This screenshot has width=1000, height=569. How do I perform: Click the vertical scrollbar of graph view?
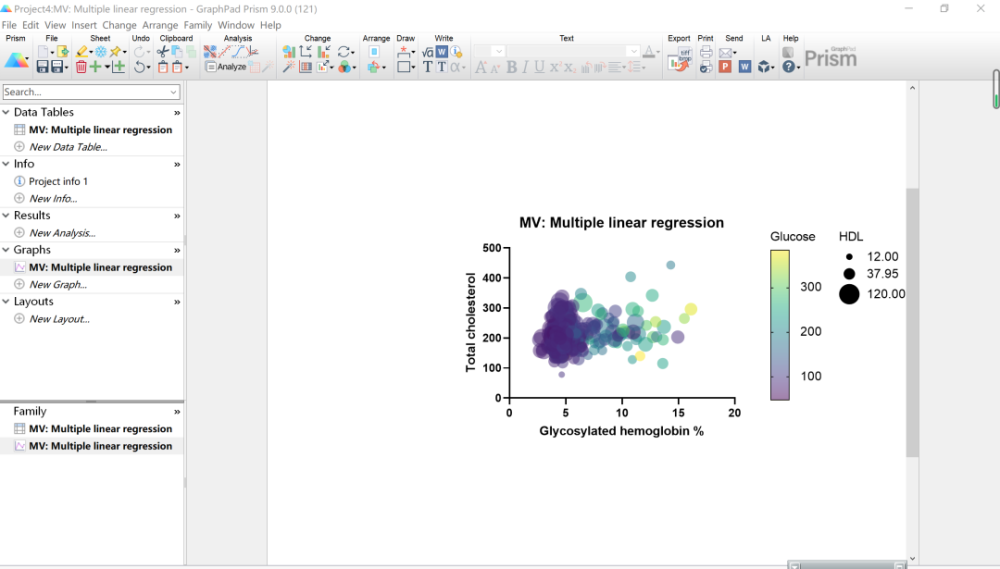pyautogui.click(x=912, y=322)
